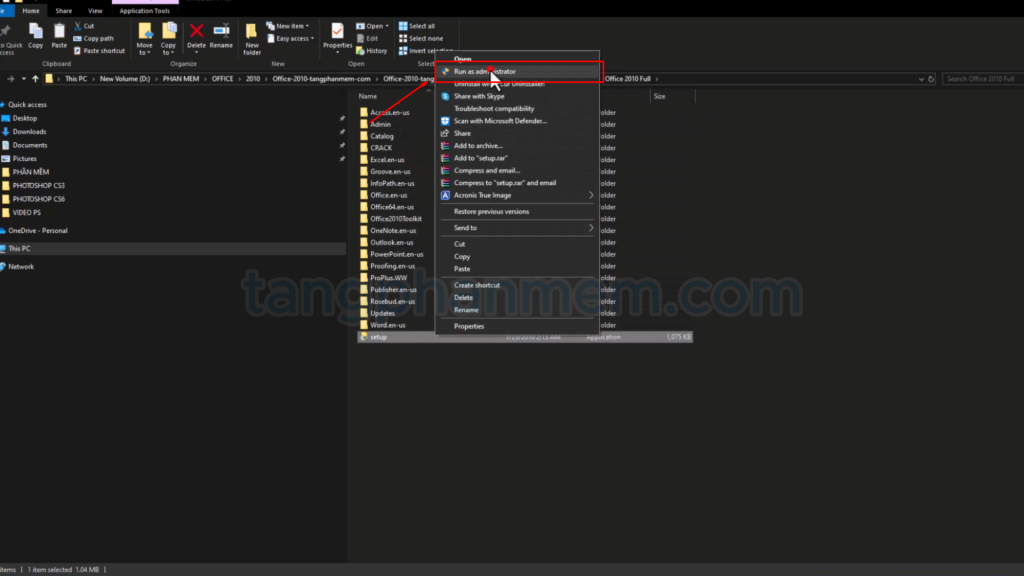
Task: Click PHAN MEM breadcrumb segment
Action: click(181, 79)
